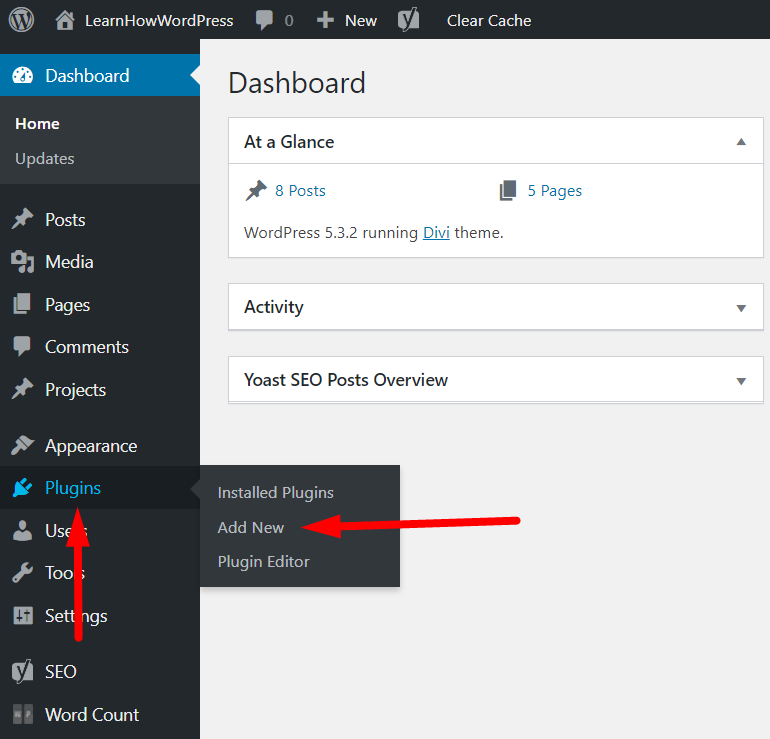Click the Plugins plug icon
Screen dimensions: 770x739
[x=23, y=488]
